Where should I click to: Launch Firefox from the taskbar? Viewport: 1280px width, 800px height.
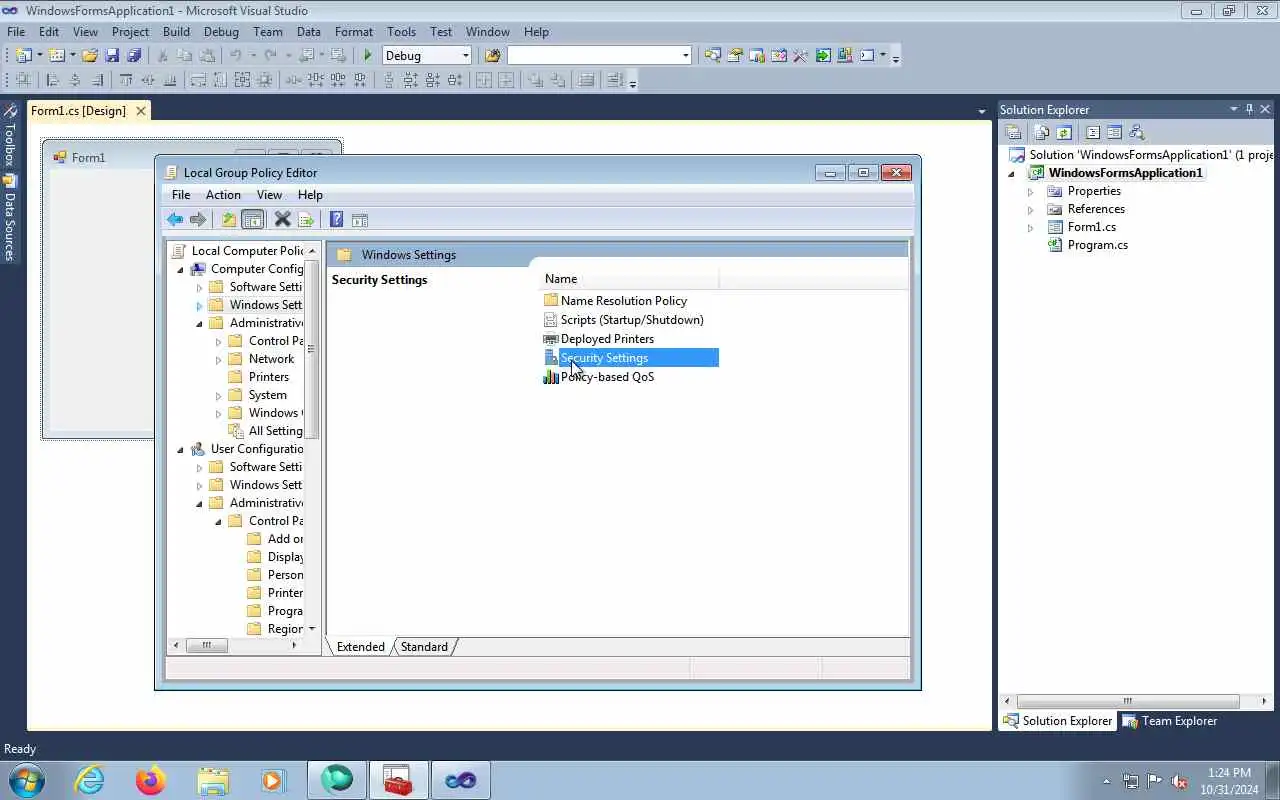click(151, 780)
